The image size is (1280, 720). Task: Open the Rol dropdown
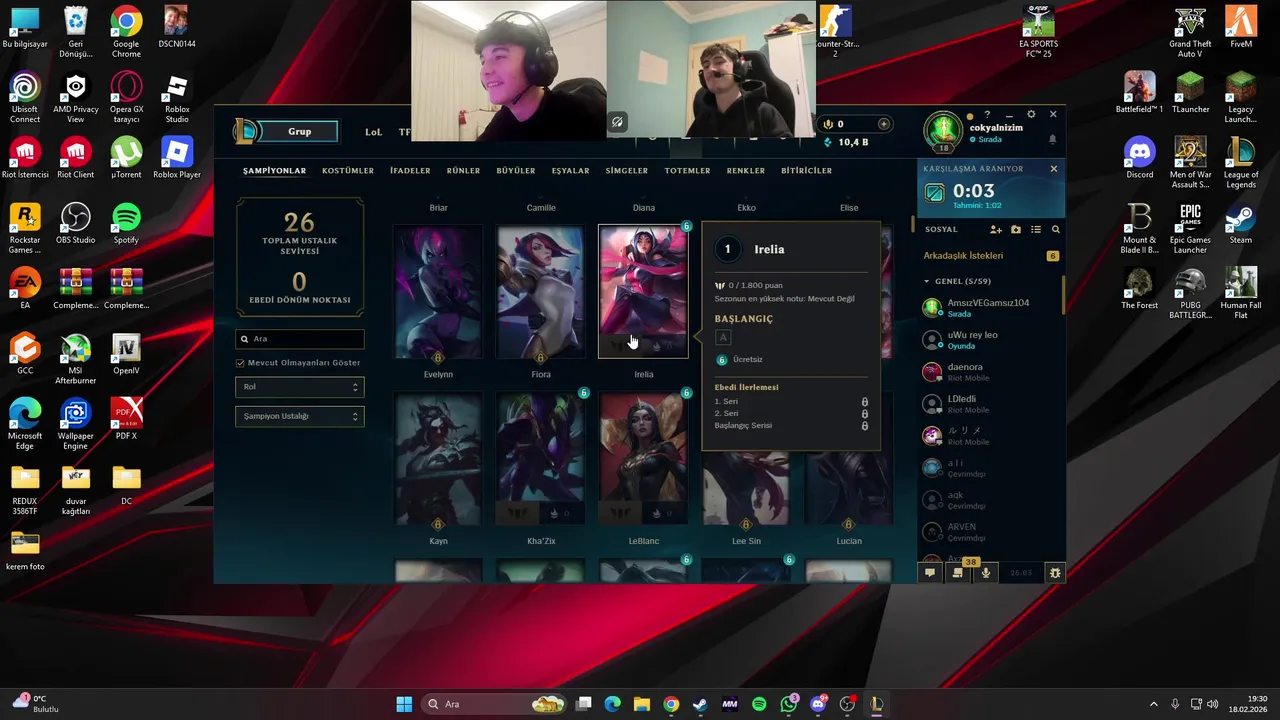[x=300, y=387]
